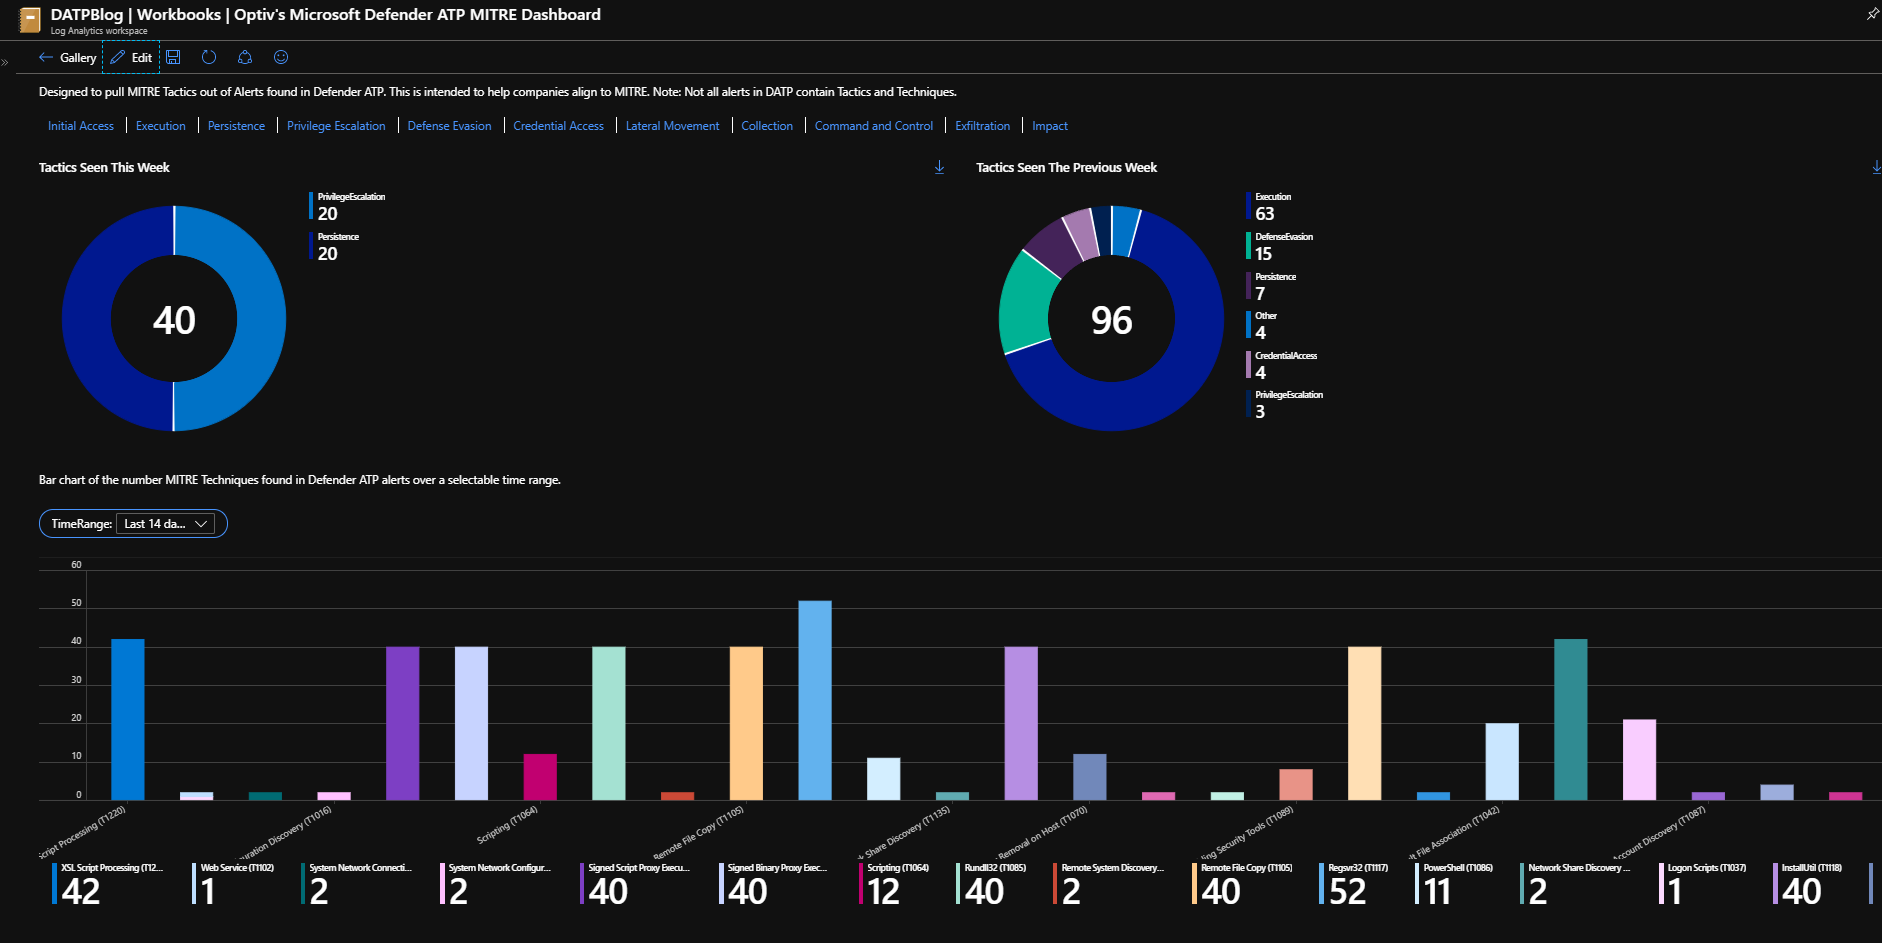Open the Command and Control link
The image size is (1882, 943).
pos(873,126)
